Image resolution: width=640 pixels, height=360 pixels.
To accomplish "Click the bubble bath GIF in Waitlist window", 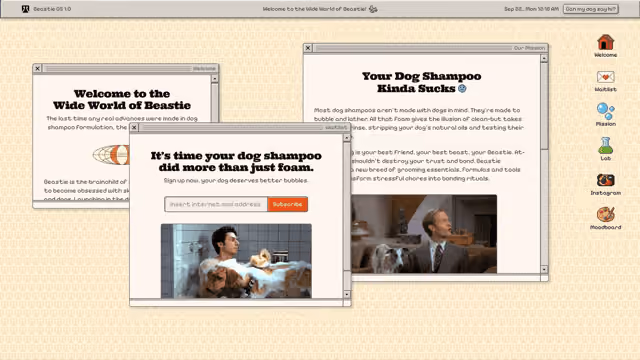I will click(x=236, y=261).
